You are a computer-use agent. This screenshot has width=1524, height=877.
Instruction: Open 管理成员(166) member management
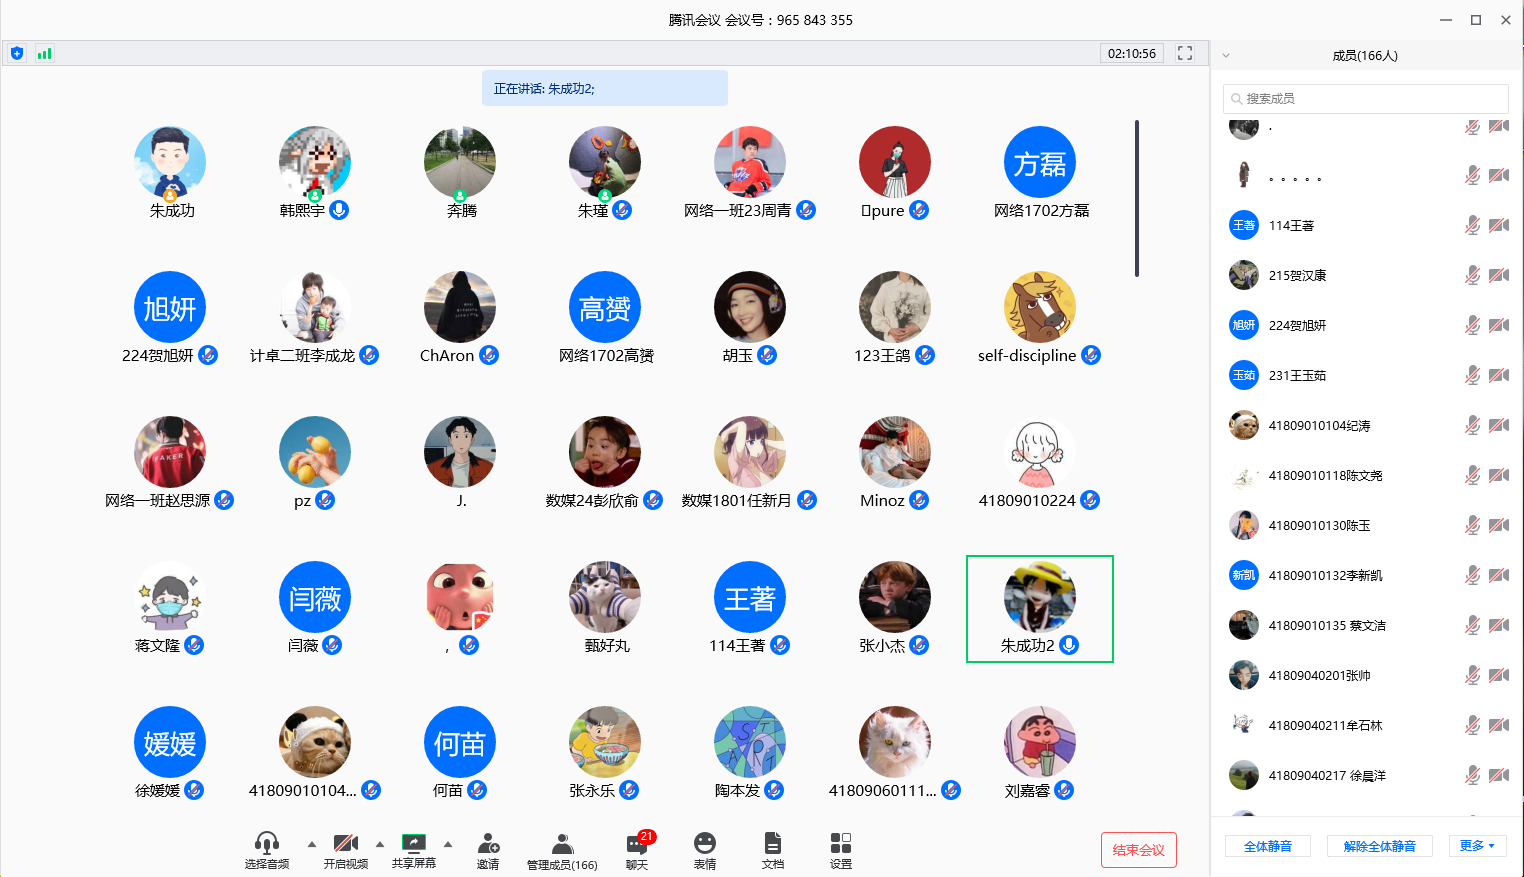(x=562, y=848)
